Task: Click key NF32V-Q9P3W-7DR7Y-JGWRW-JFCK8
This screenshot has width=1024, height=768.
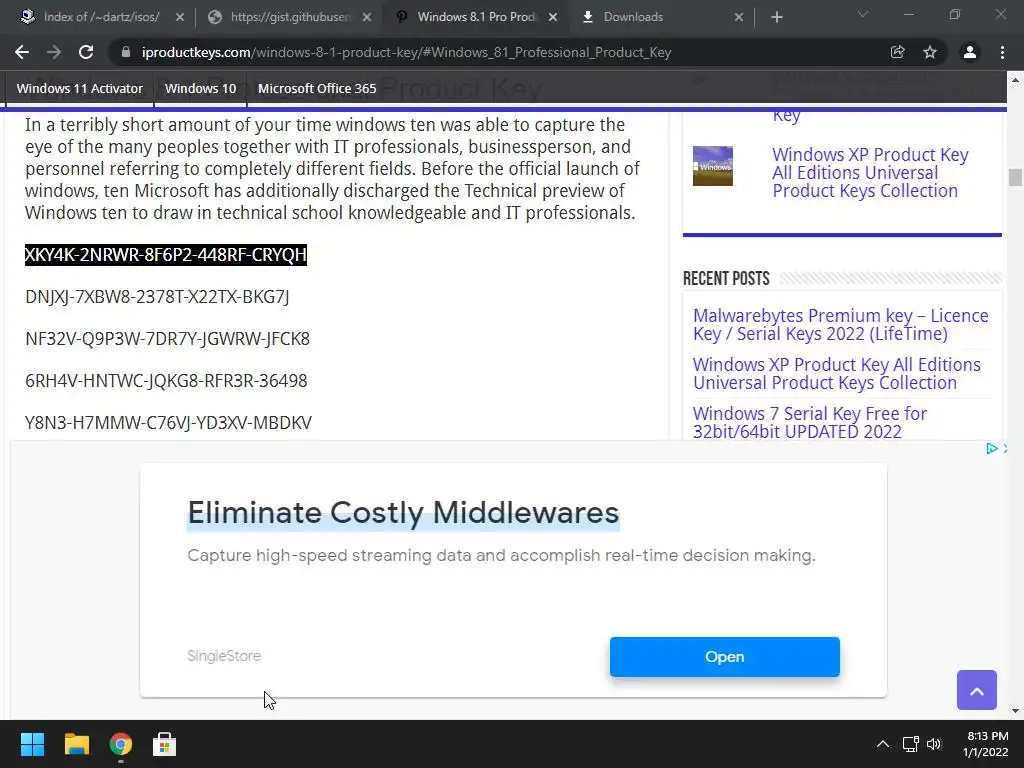Action: [167, 338]
